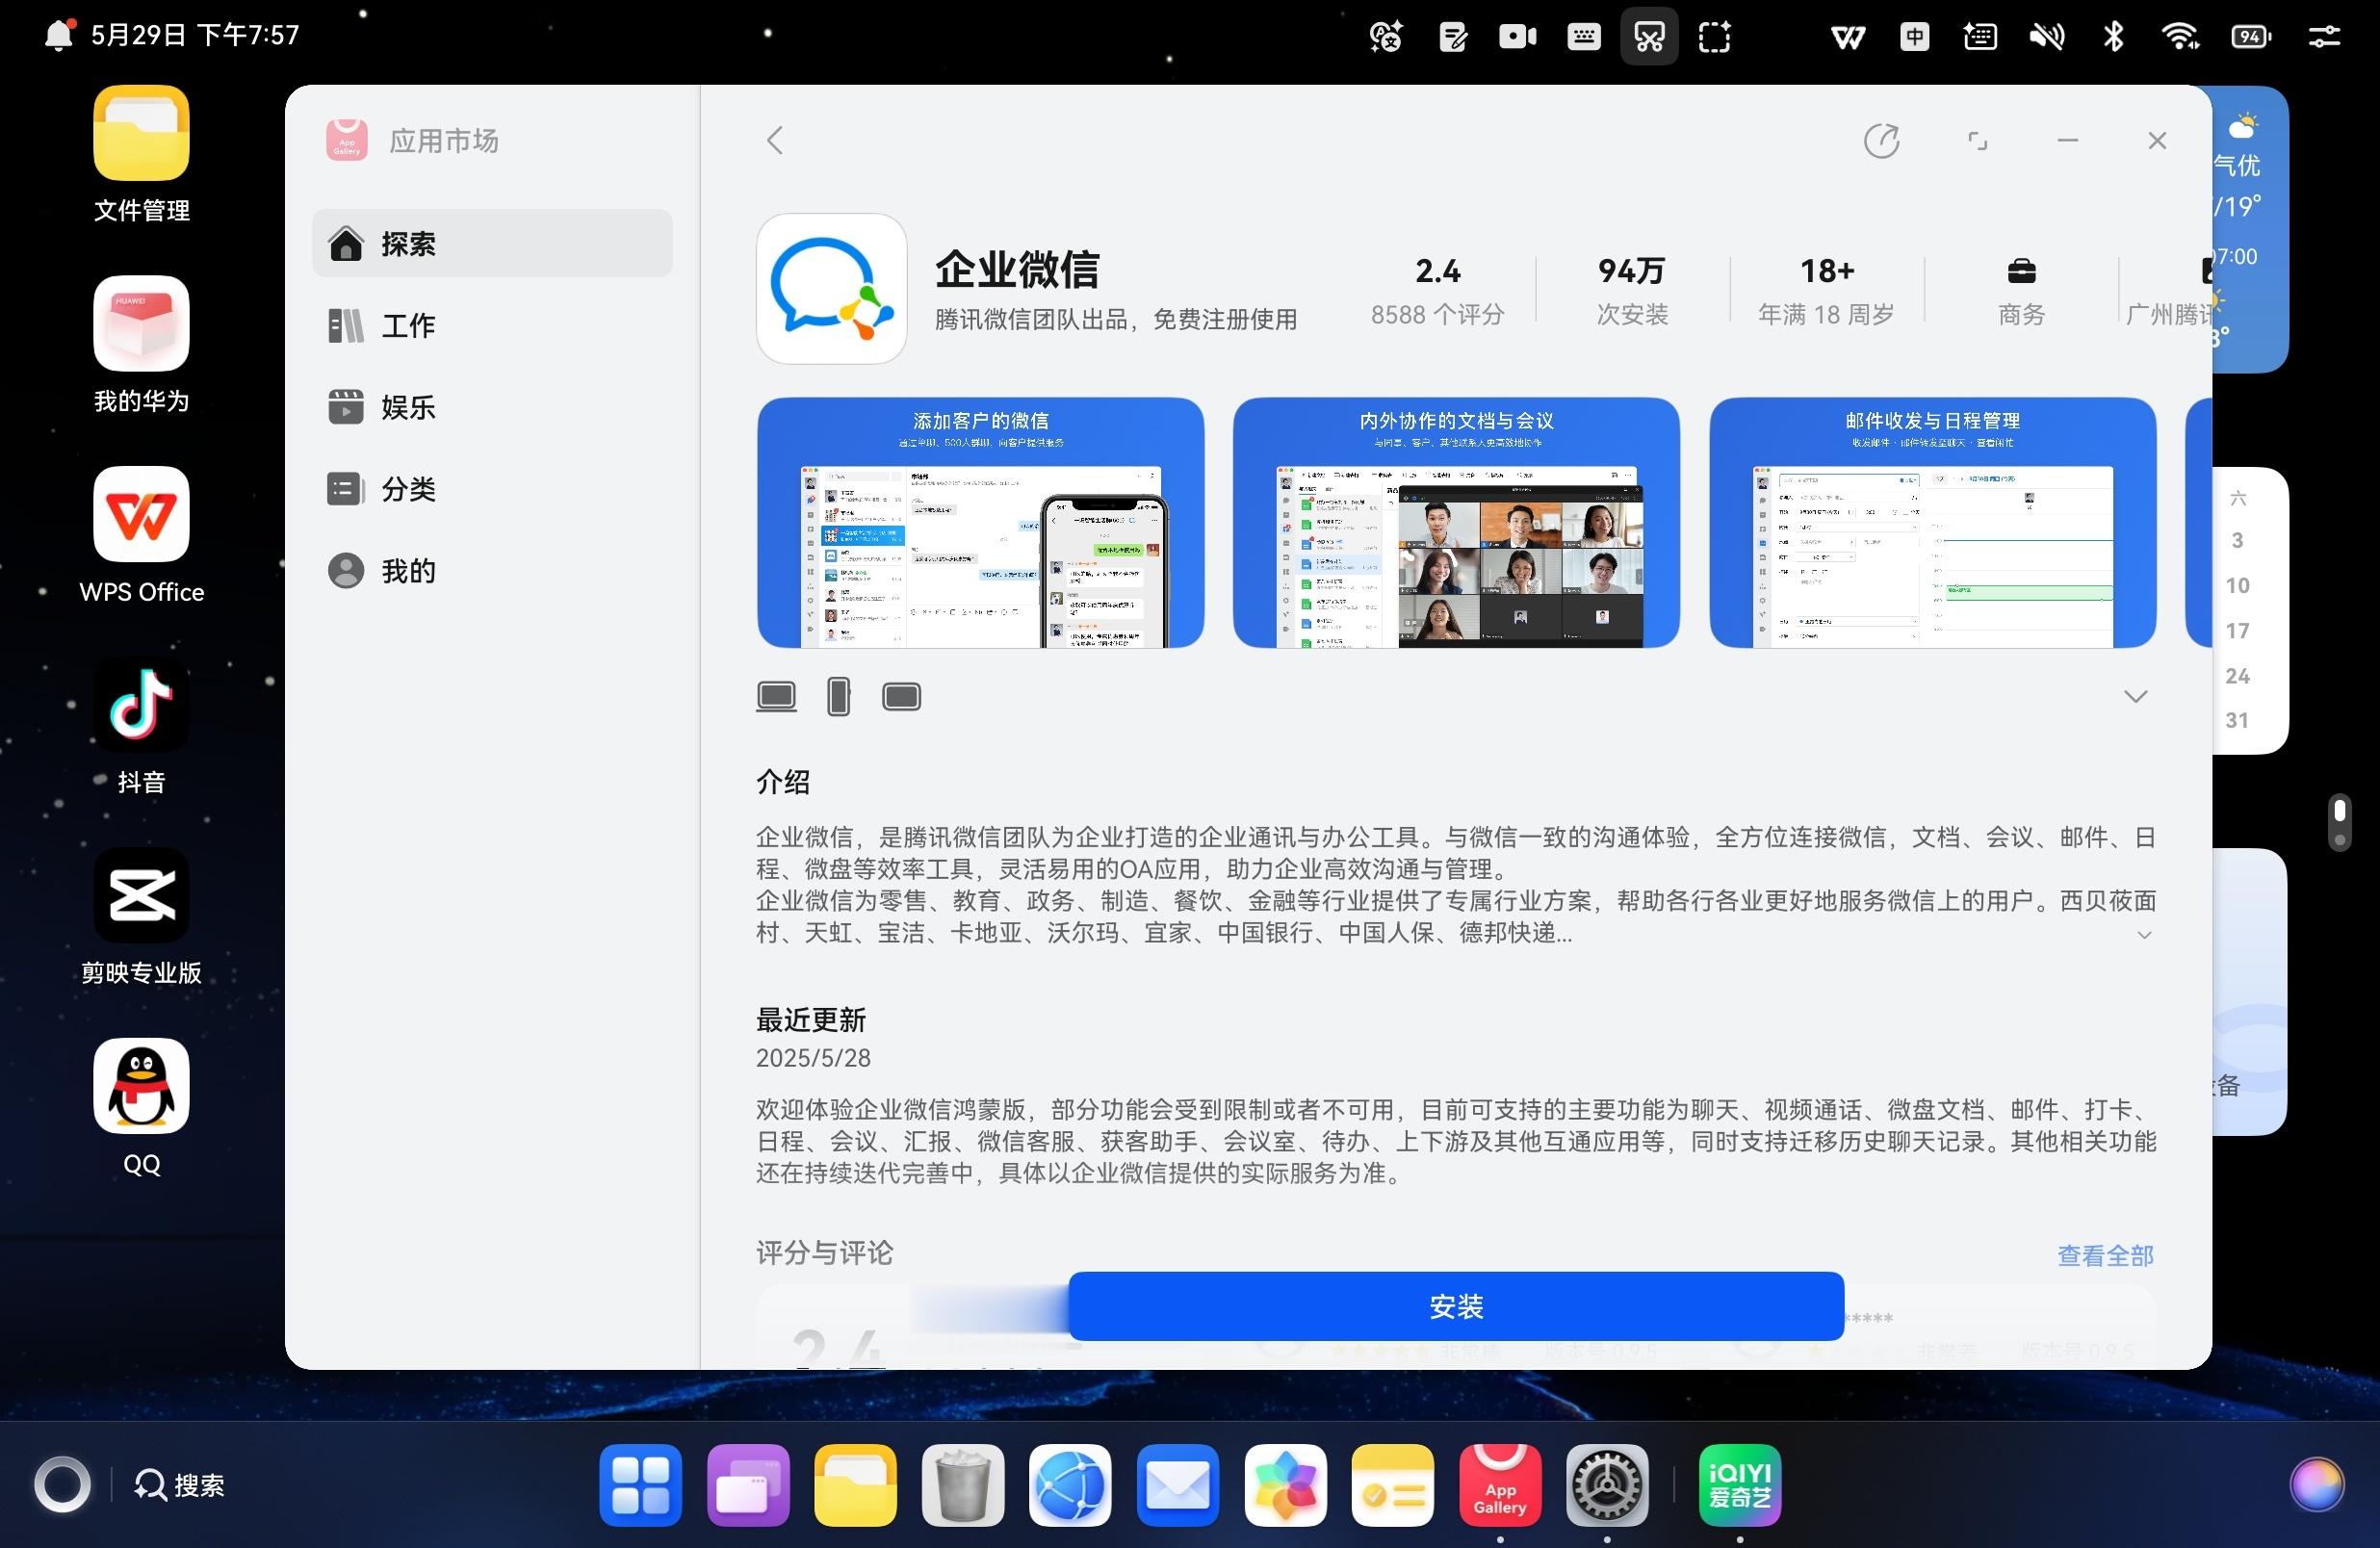
Task: Open the yellow folder in dock
Action: point(855,1485)
